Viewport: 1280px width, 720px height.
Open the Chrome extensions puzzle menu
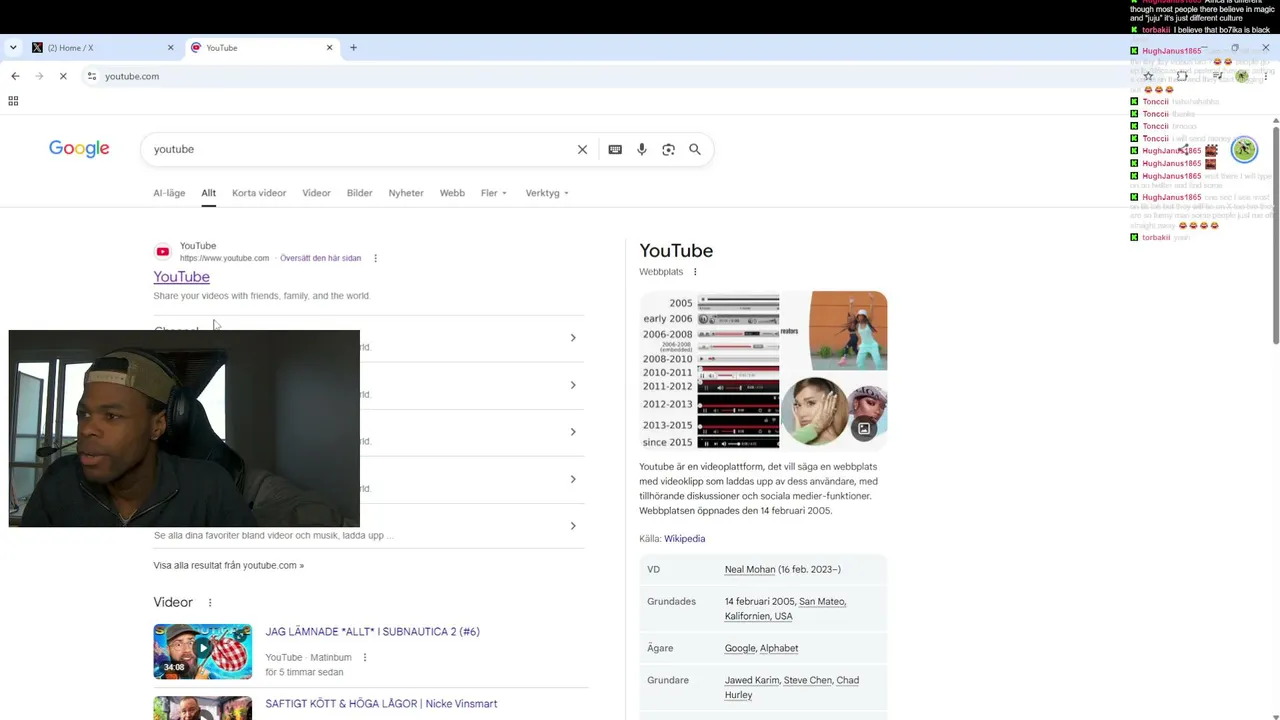click(1182, 76)
